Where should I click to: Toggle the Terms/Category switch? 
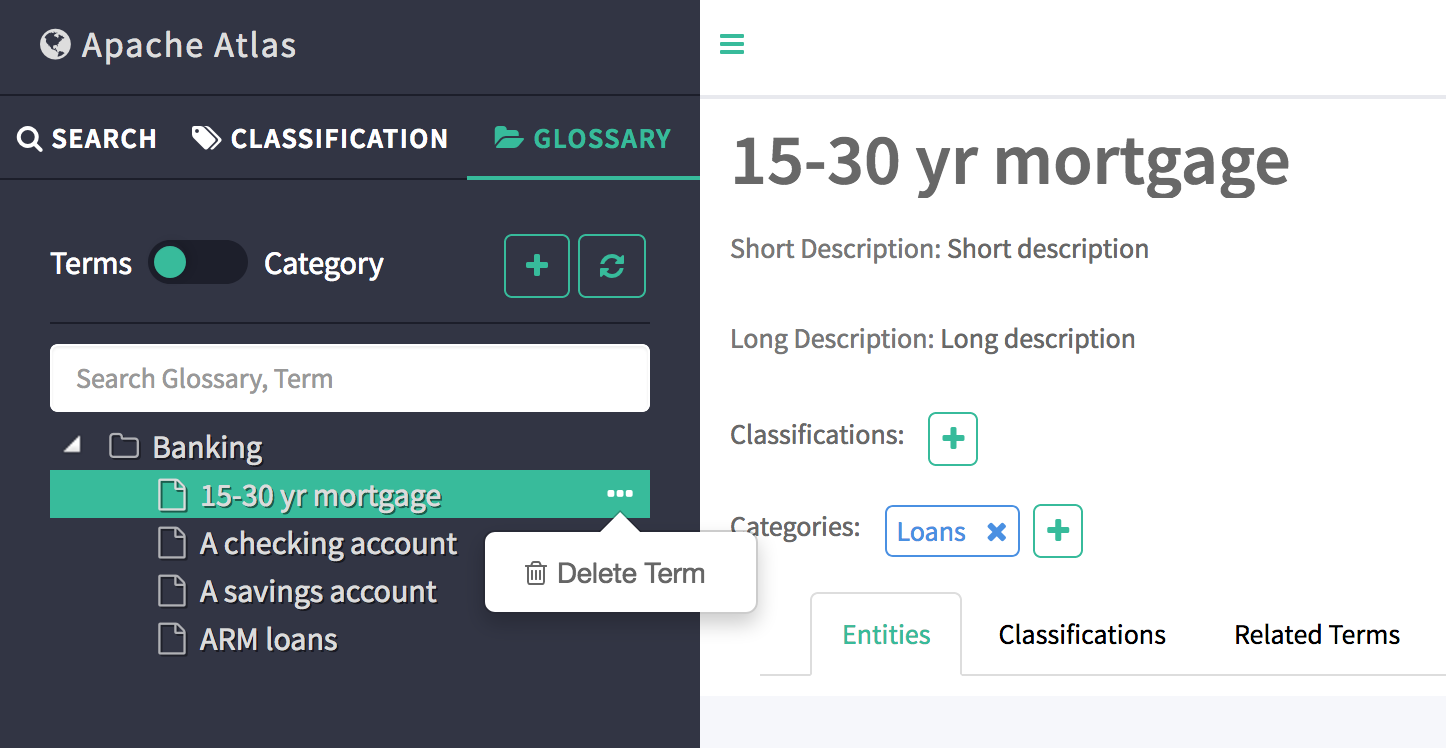(x=197, y=263)
